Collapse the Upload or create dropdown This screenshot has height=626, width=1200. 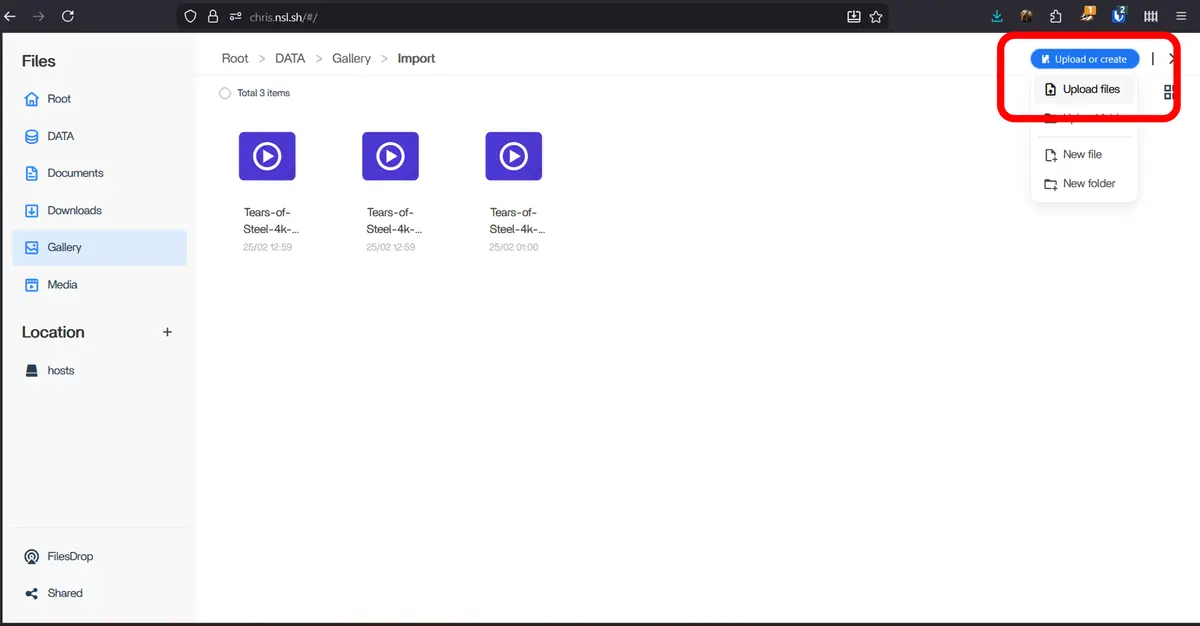point(1084,59)
